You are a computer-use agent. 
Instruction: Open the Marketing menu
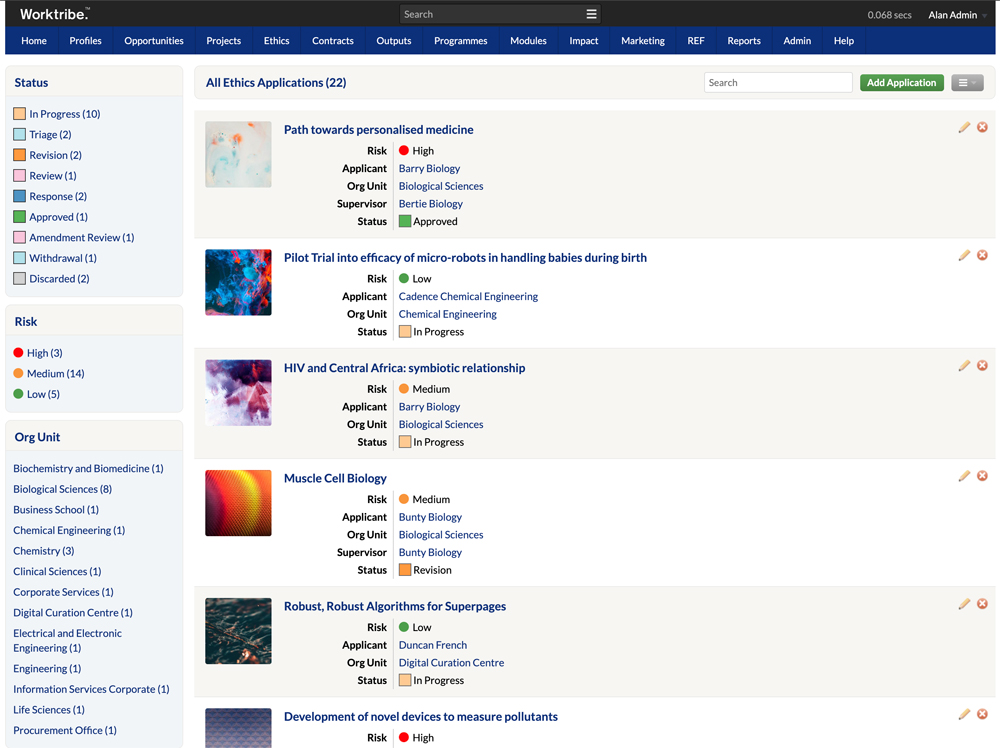643,41
